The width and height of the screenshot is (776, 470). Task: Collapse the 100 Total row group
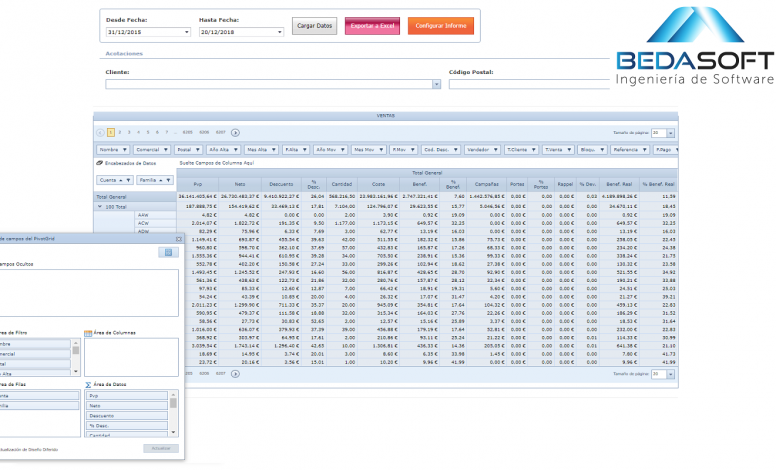[99, 206]
